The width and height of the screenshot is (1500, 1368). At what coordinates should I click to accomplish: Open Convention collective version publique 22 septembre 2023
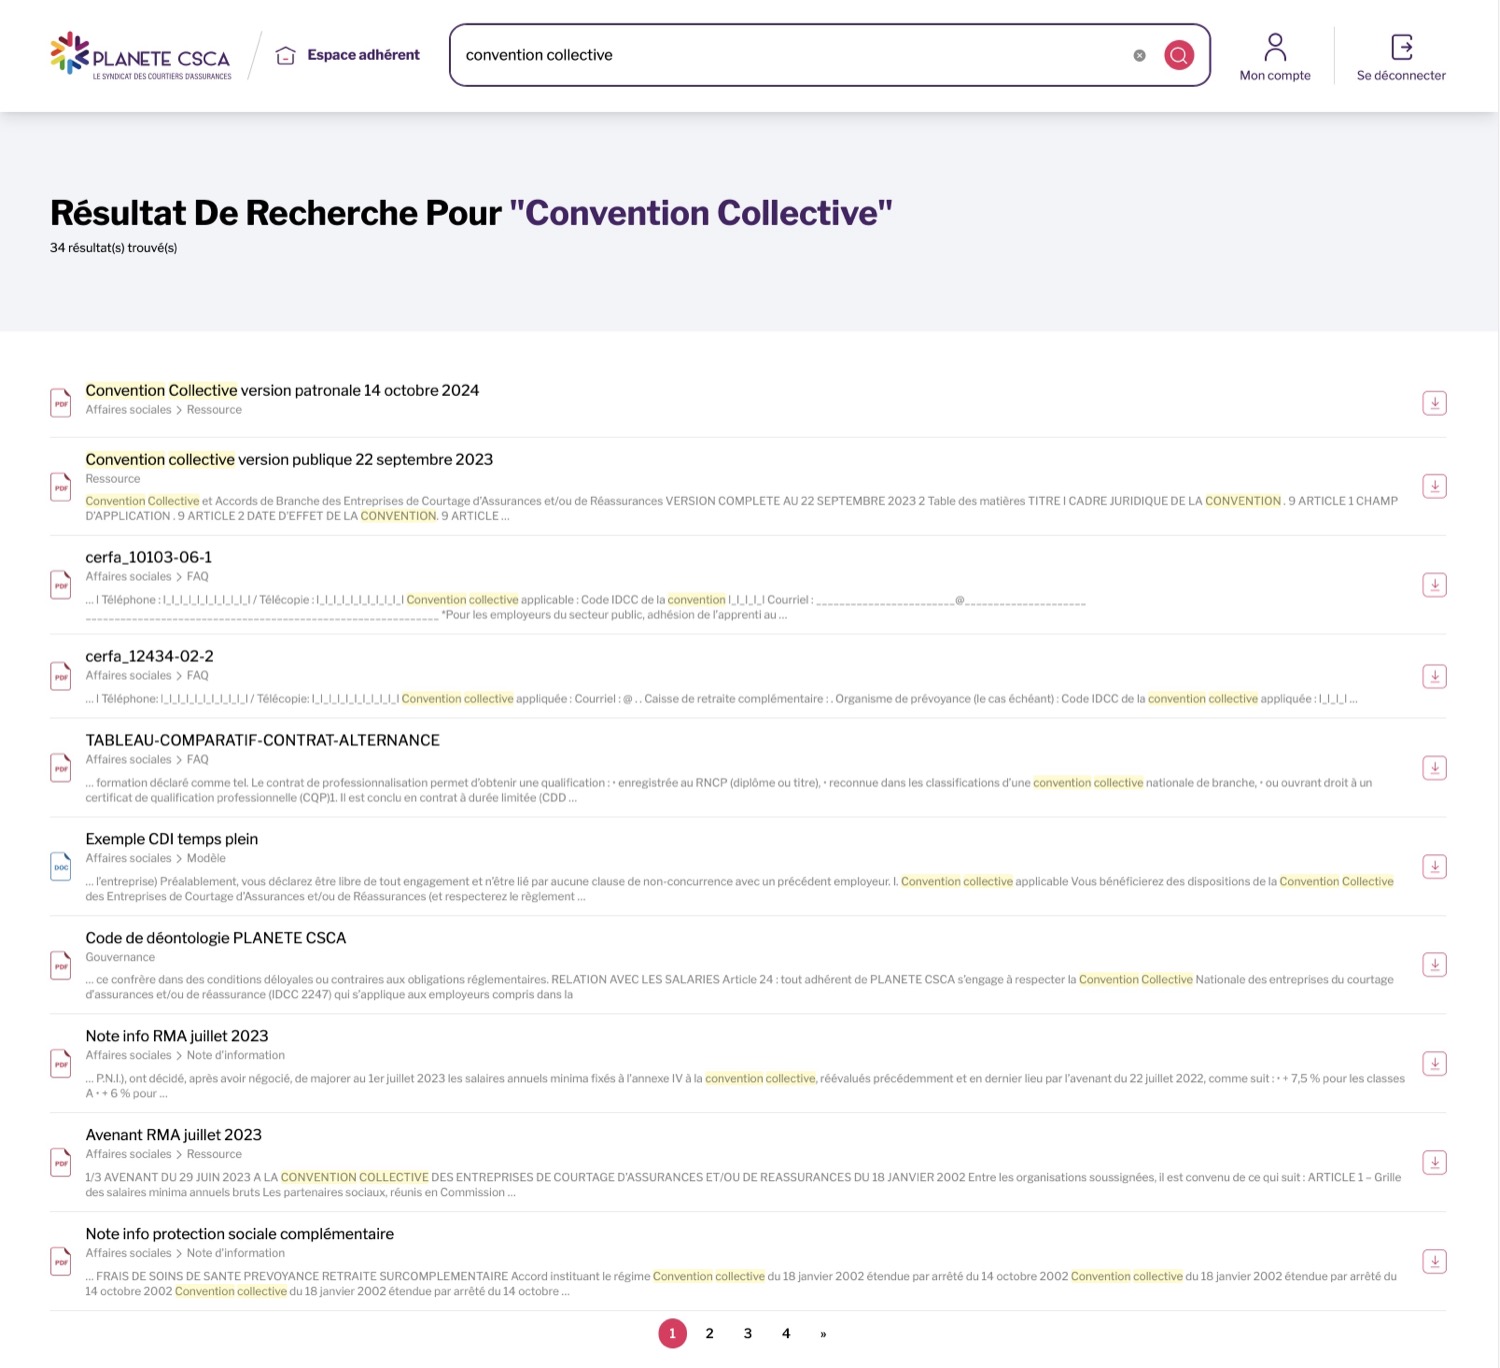pos(289,460)
